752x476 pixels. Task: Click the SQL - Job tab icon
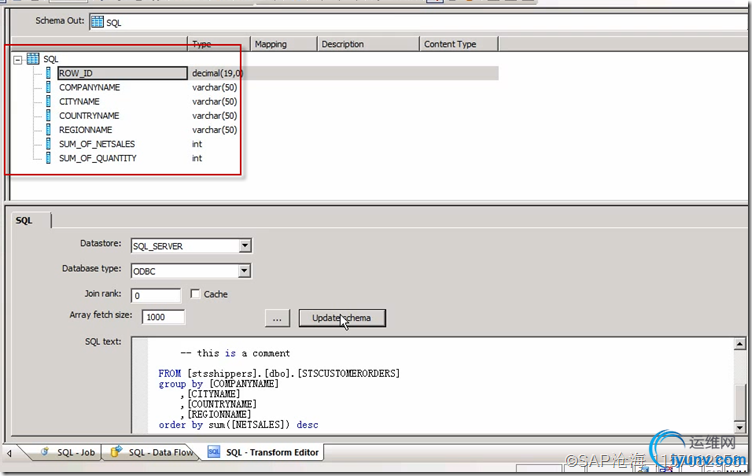click(x=45, y=452)
